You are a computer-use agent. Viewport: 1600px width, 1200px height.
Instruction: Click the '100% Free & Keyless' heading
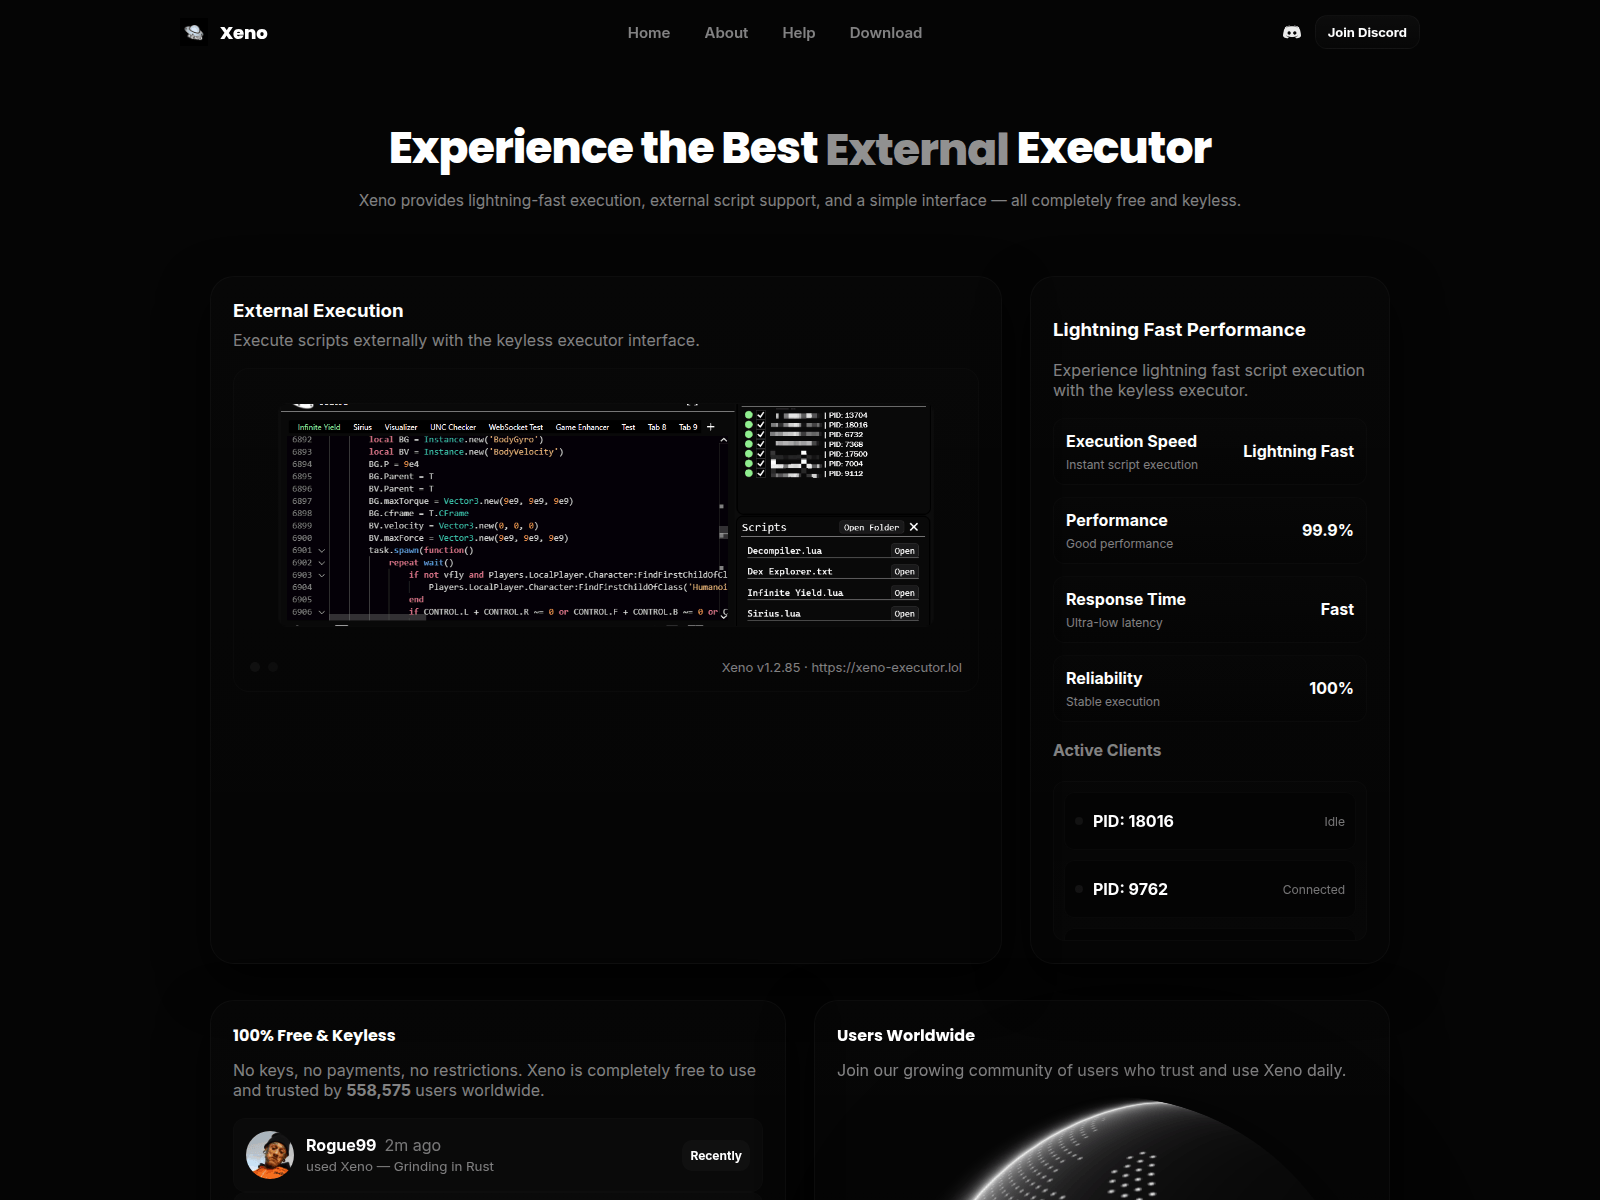tap(314, 1035)
